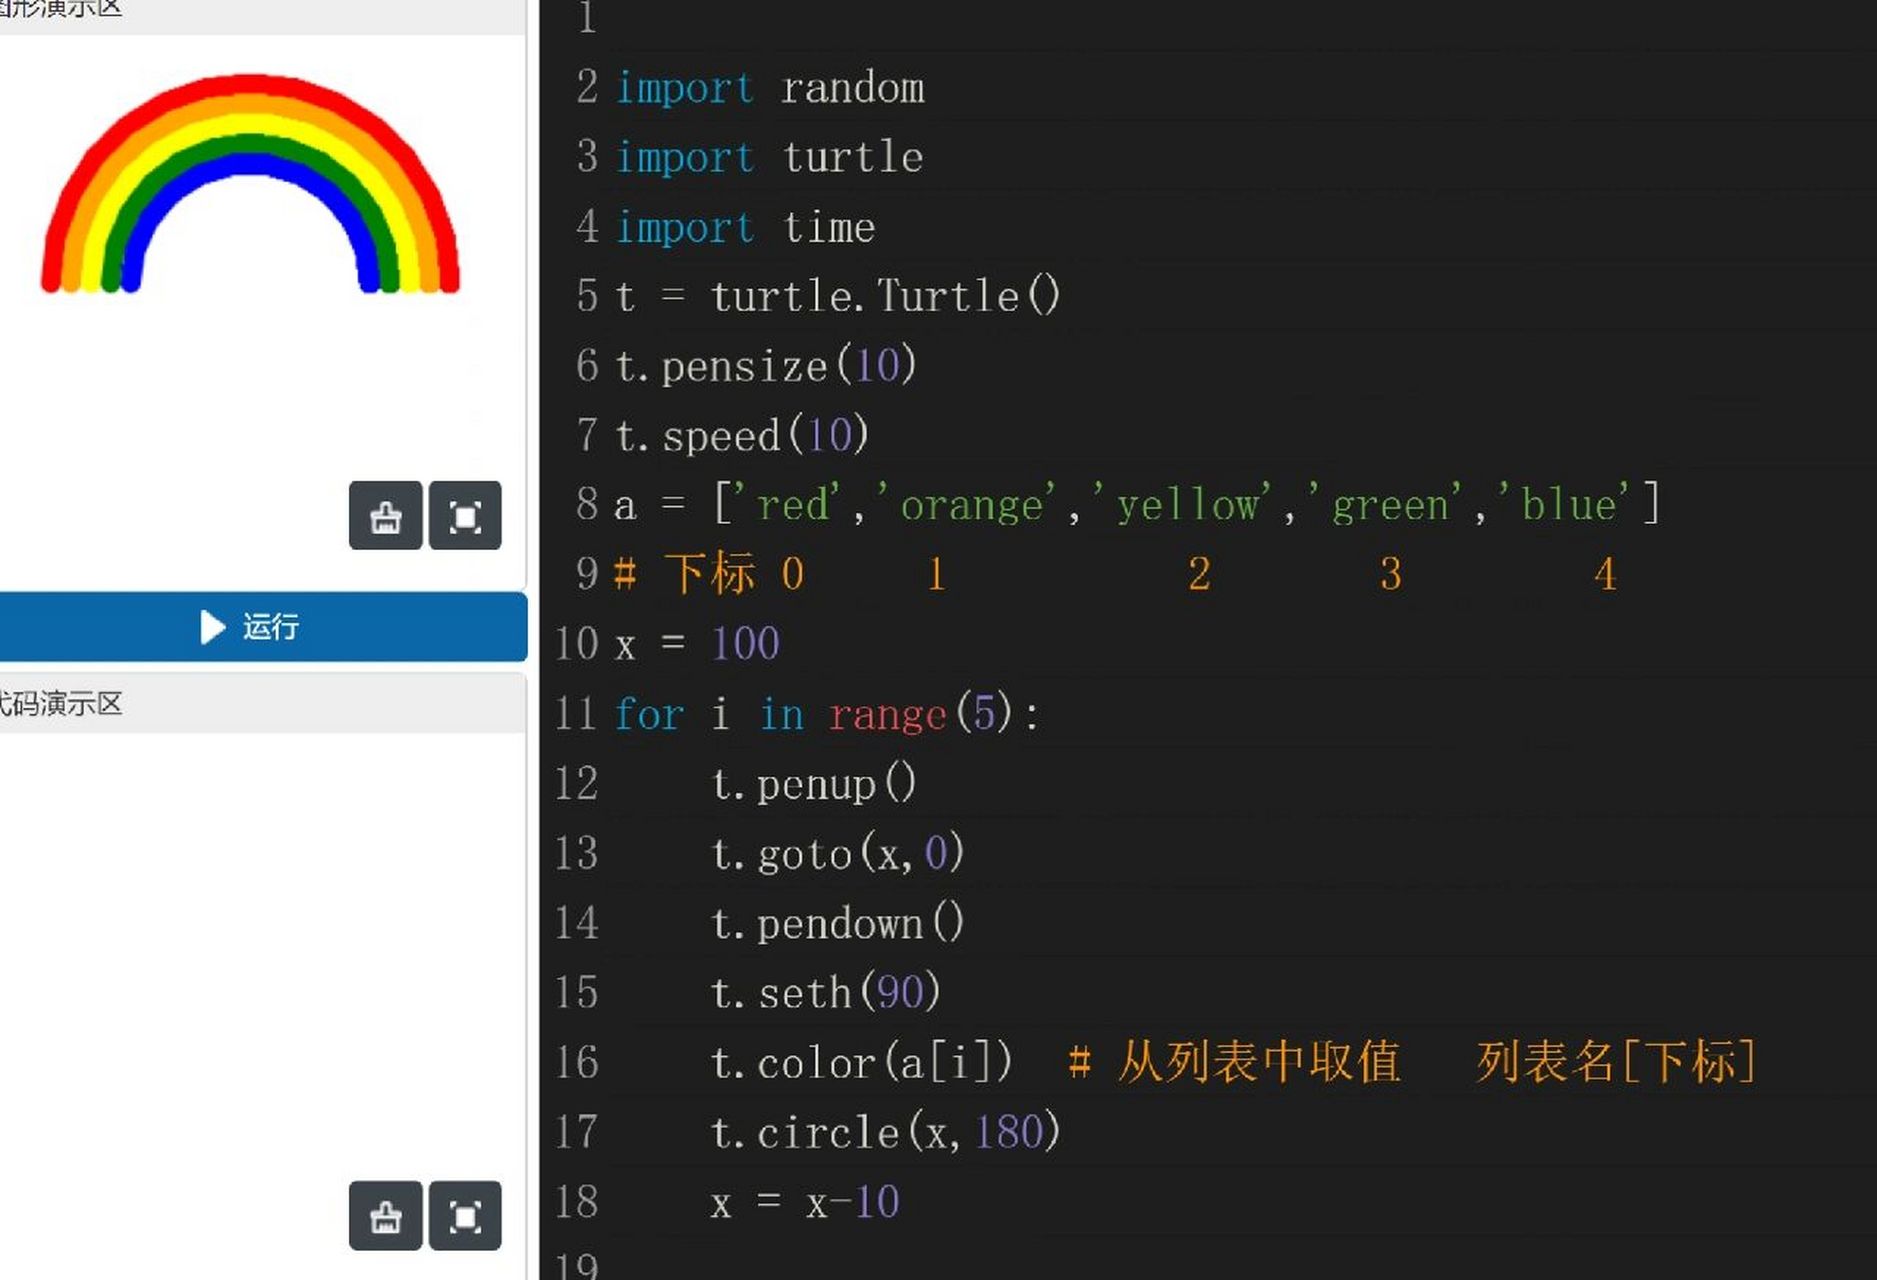Click the blue 运行 run button
The image size is (1877, 1280).
tap(263, 627)
